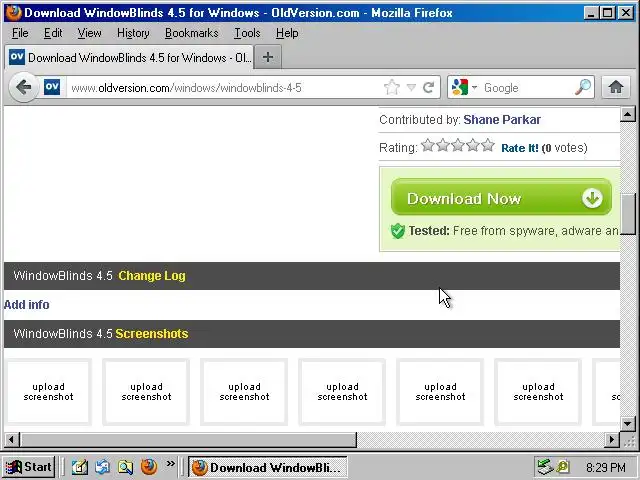The width and height of the screenshot is (640, 480).
Task: Open the View menu
Action: click(89, 33)
